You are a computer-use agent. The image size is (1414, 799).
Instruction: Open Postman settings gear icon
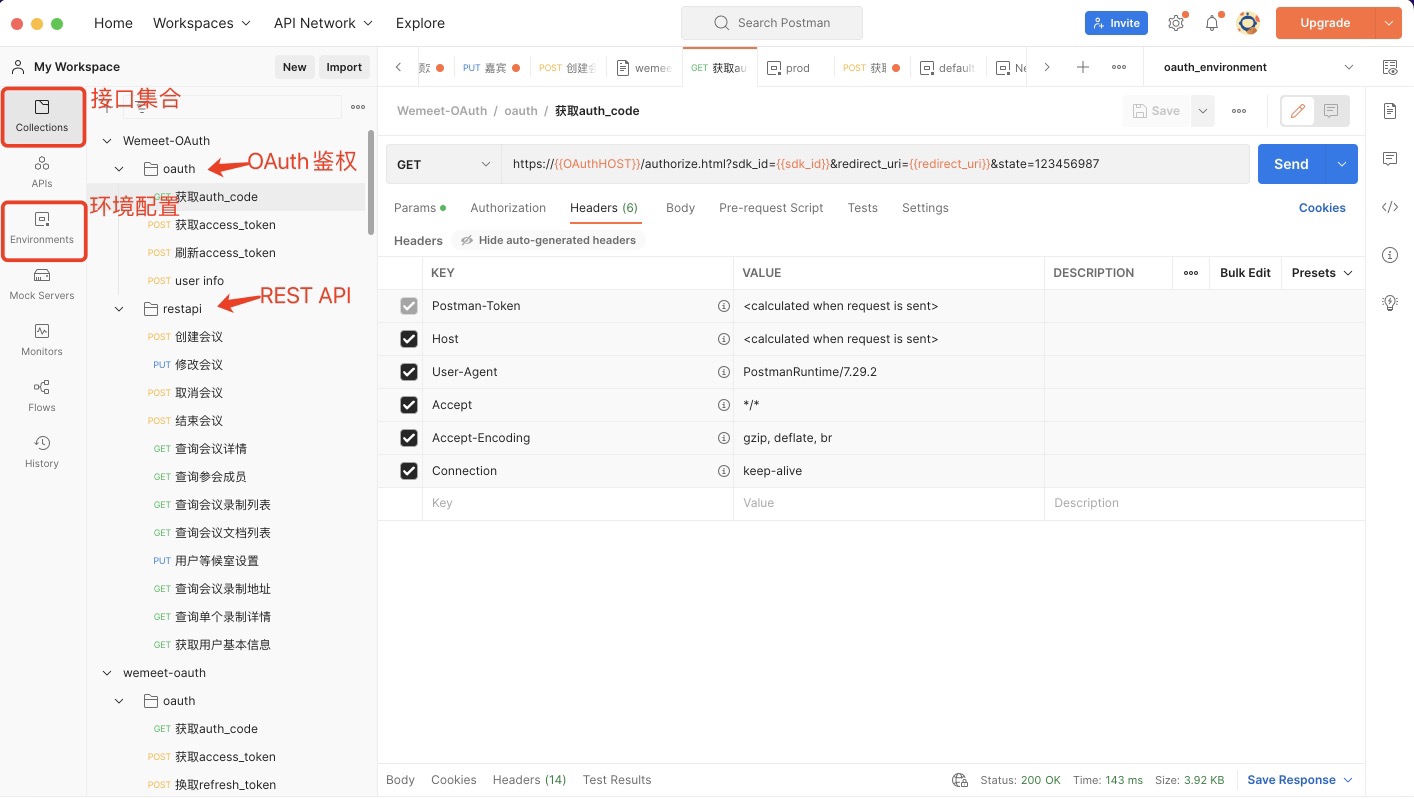(x=1176, y=23)
